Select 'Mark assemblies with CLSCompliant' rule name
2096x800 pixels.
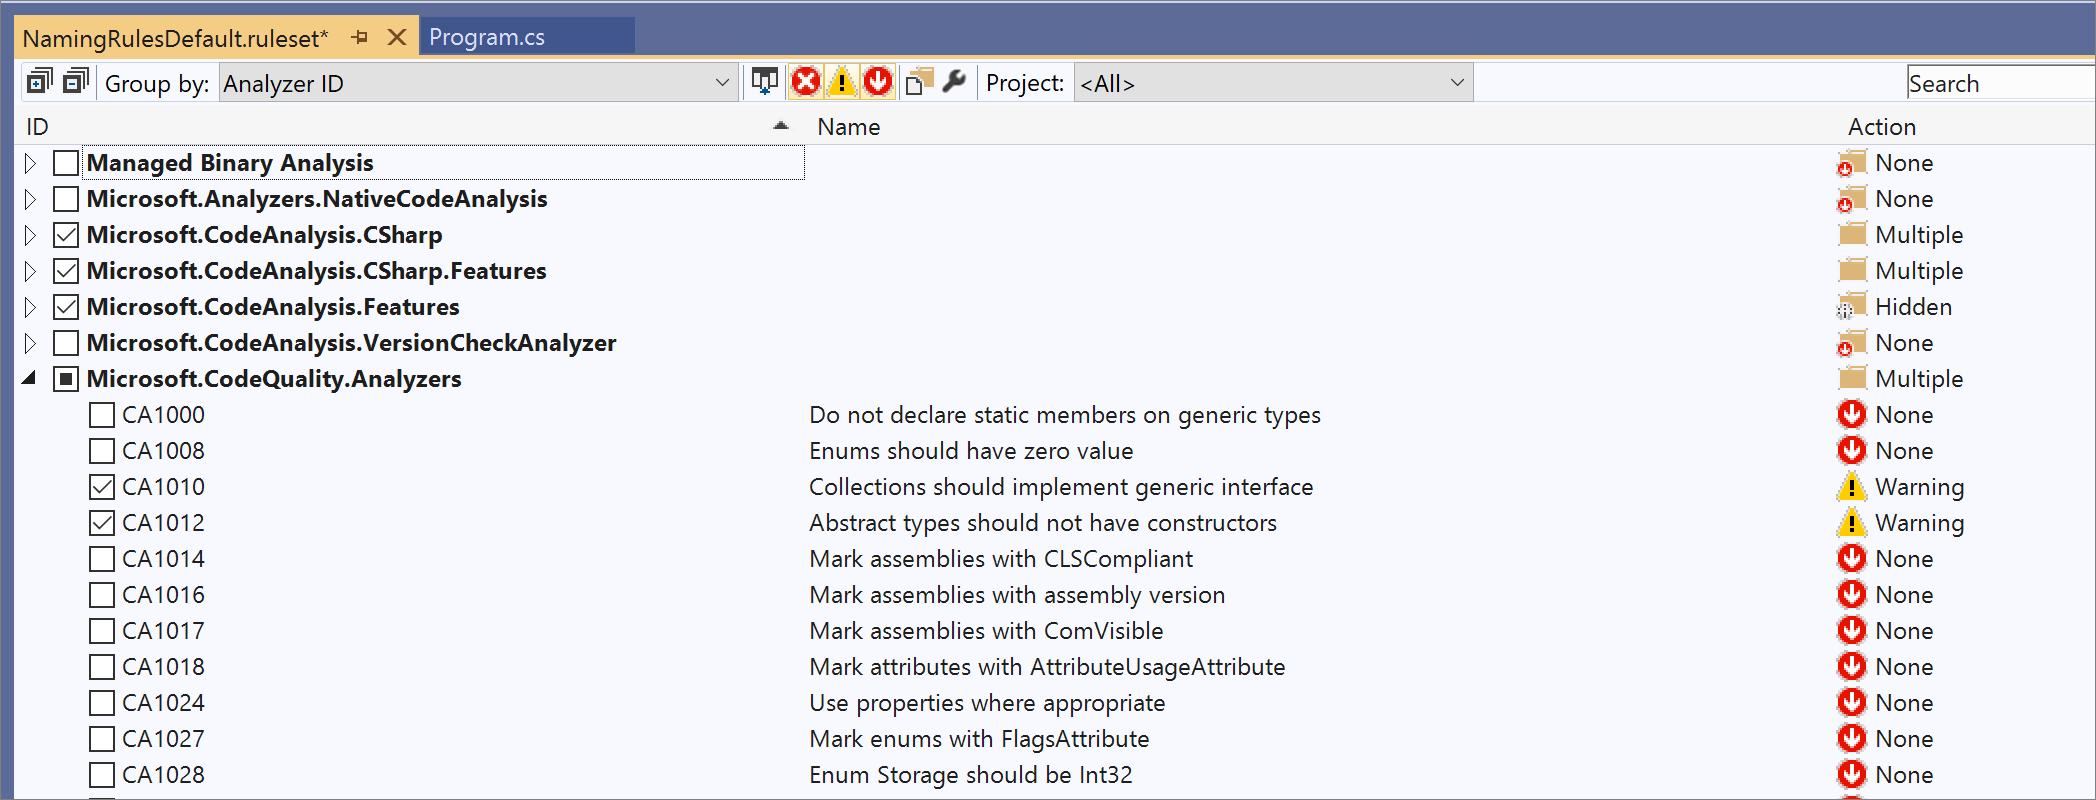(1001, 559)
